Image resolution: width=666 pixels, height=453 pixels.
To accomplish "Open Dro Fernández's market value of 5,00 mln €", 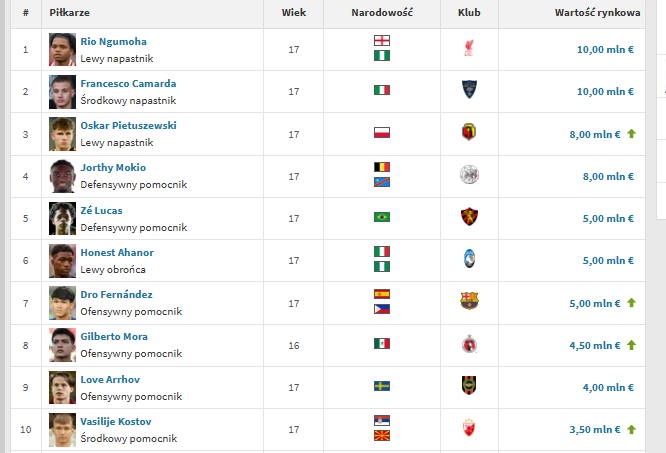I will 595,304.
